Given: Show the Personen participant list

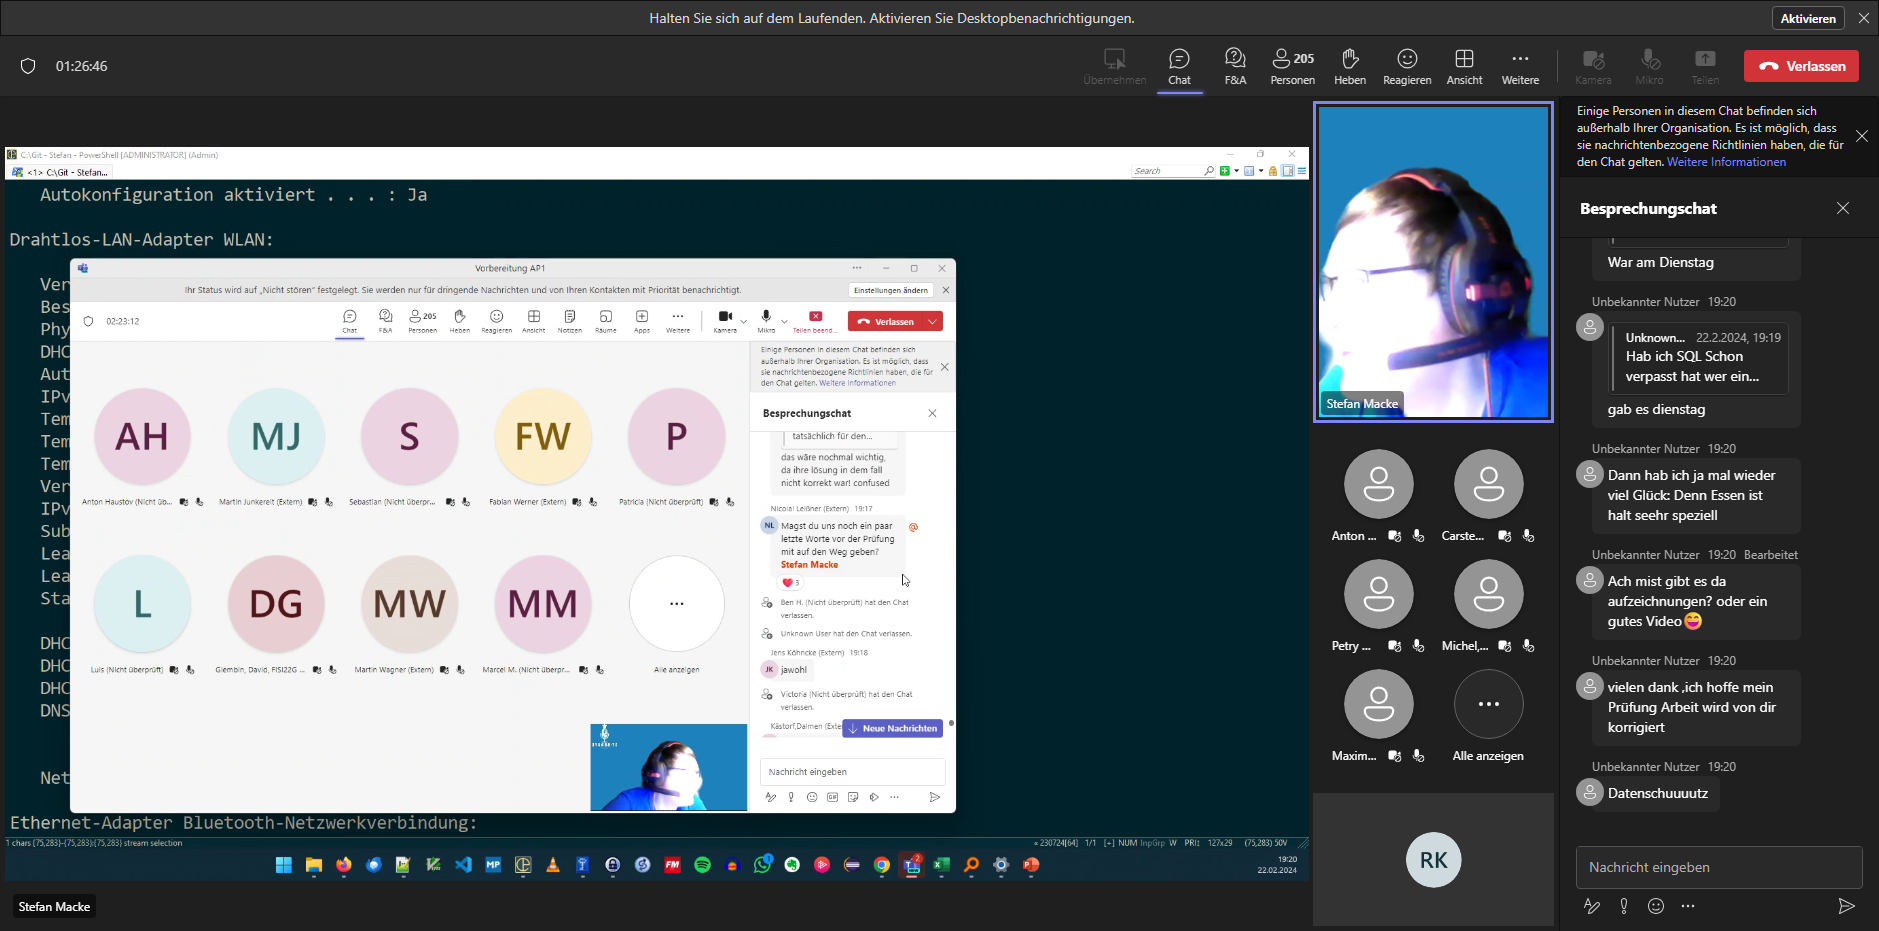Looking at the screenshot, I should (x=1292, y=66).
